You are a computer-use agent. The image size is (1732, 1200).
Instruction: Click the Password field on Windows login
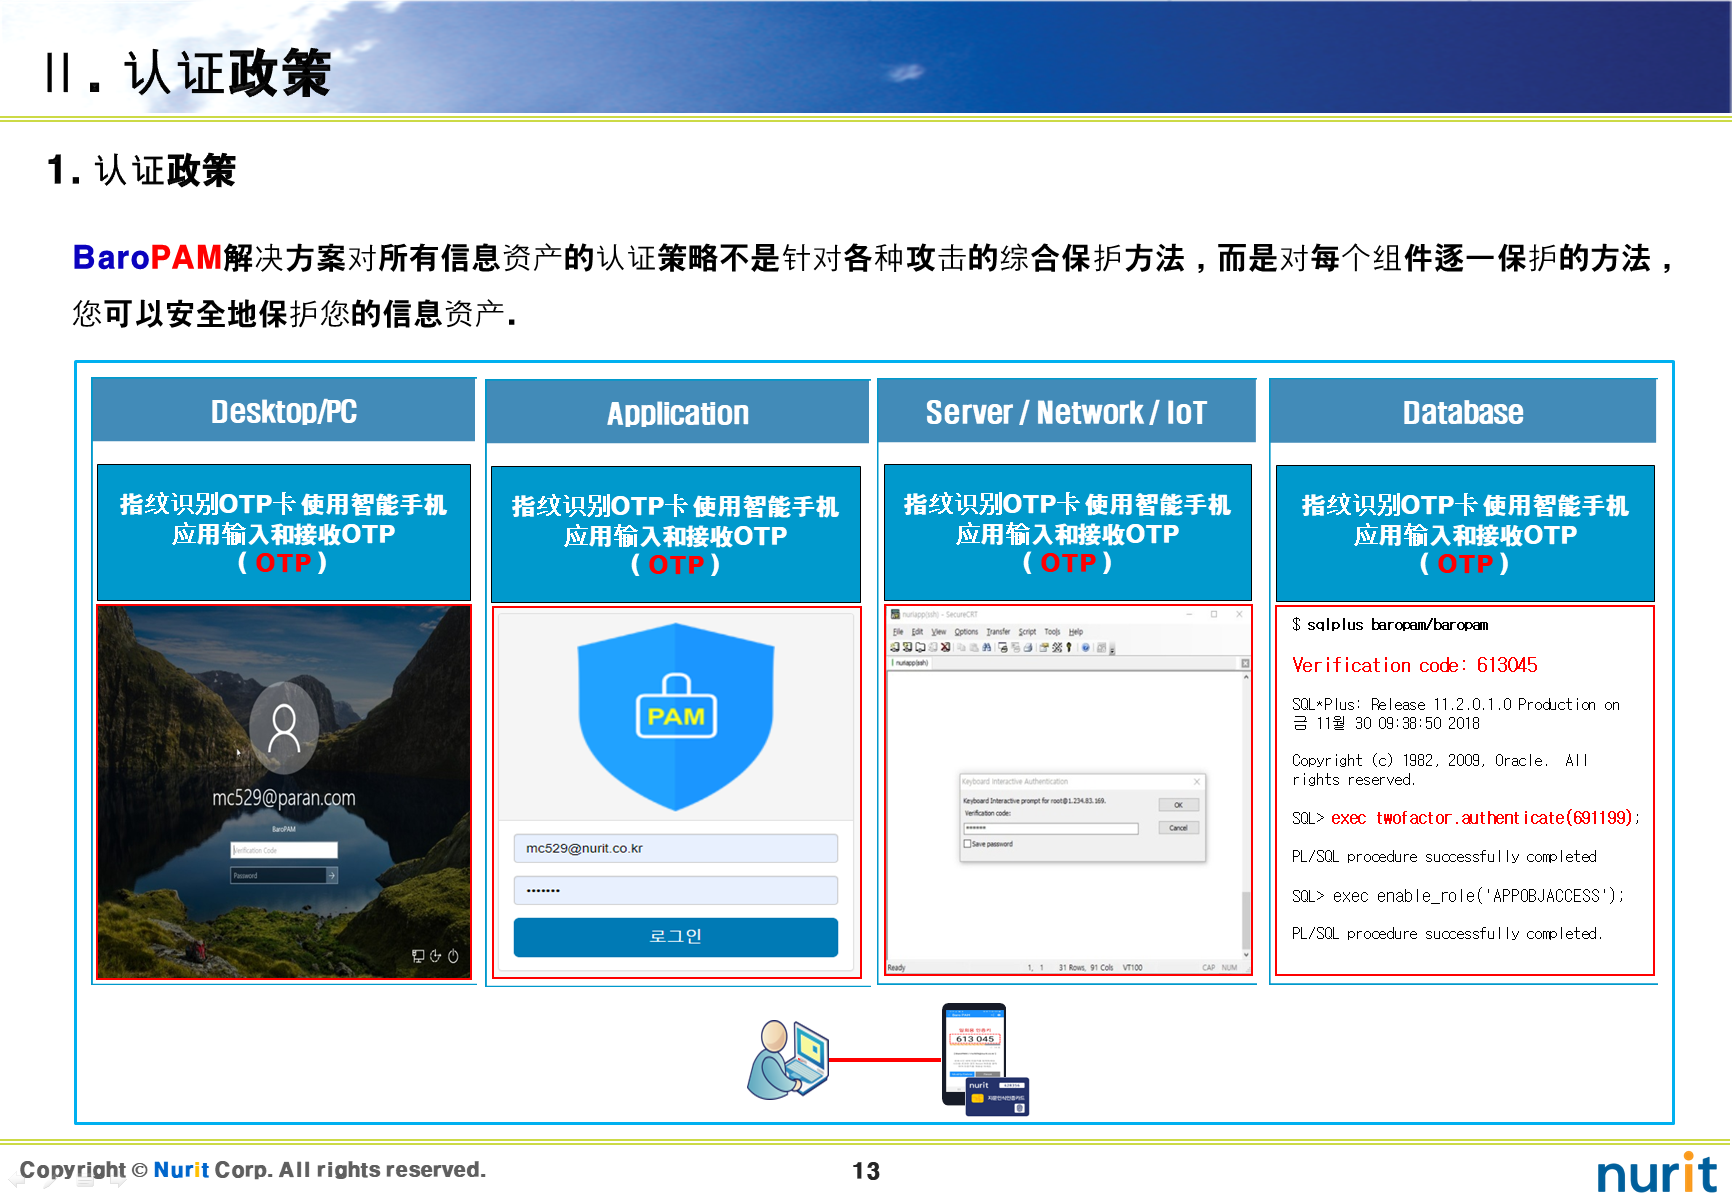pos(278,875)
